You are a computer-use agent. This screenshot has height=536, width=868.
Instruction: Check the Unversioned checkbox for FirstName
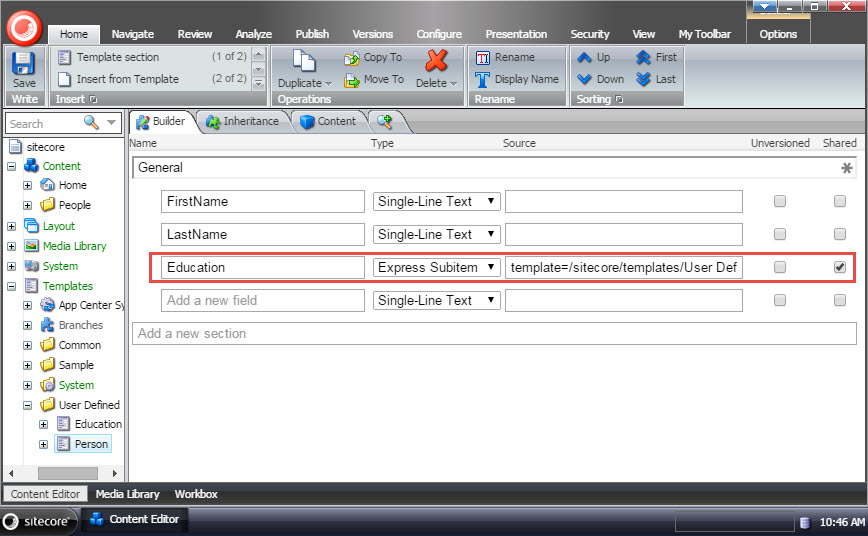pyautogui.click(x=780, y=201)
